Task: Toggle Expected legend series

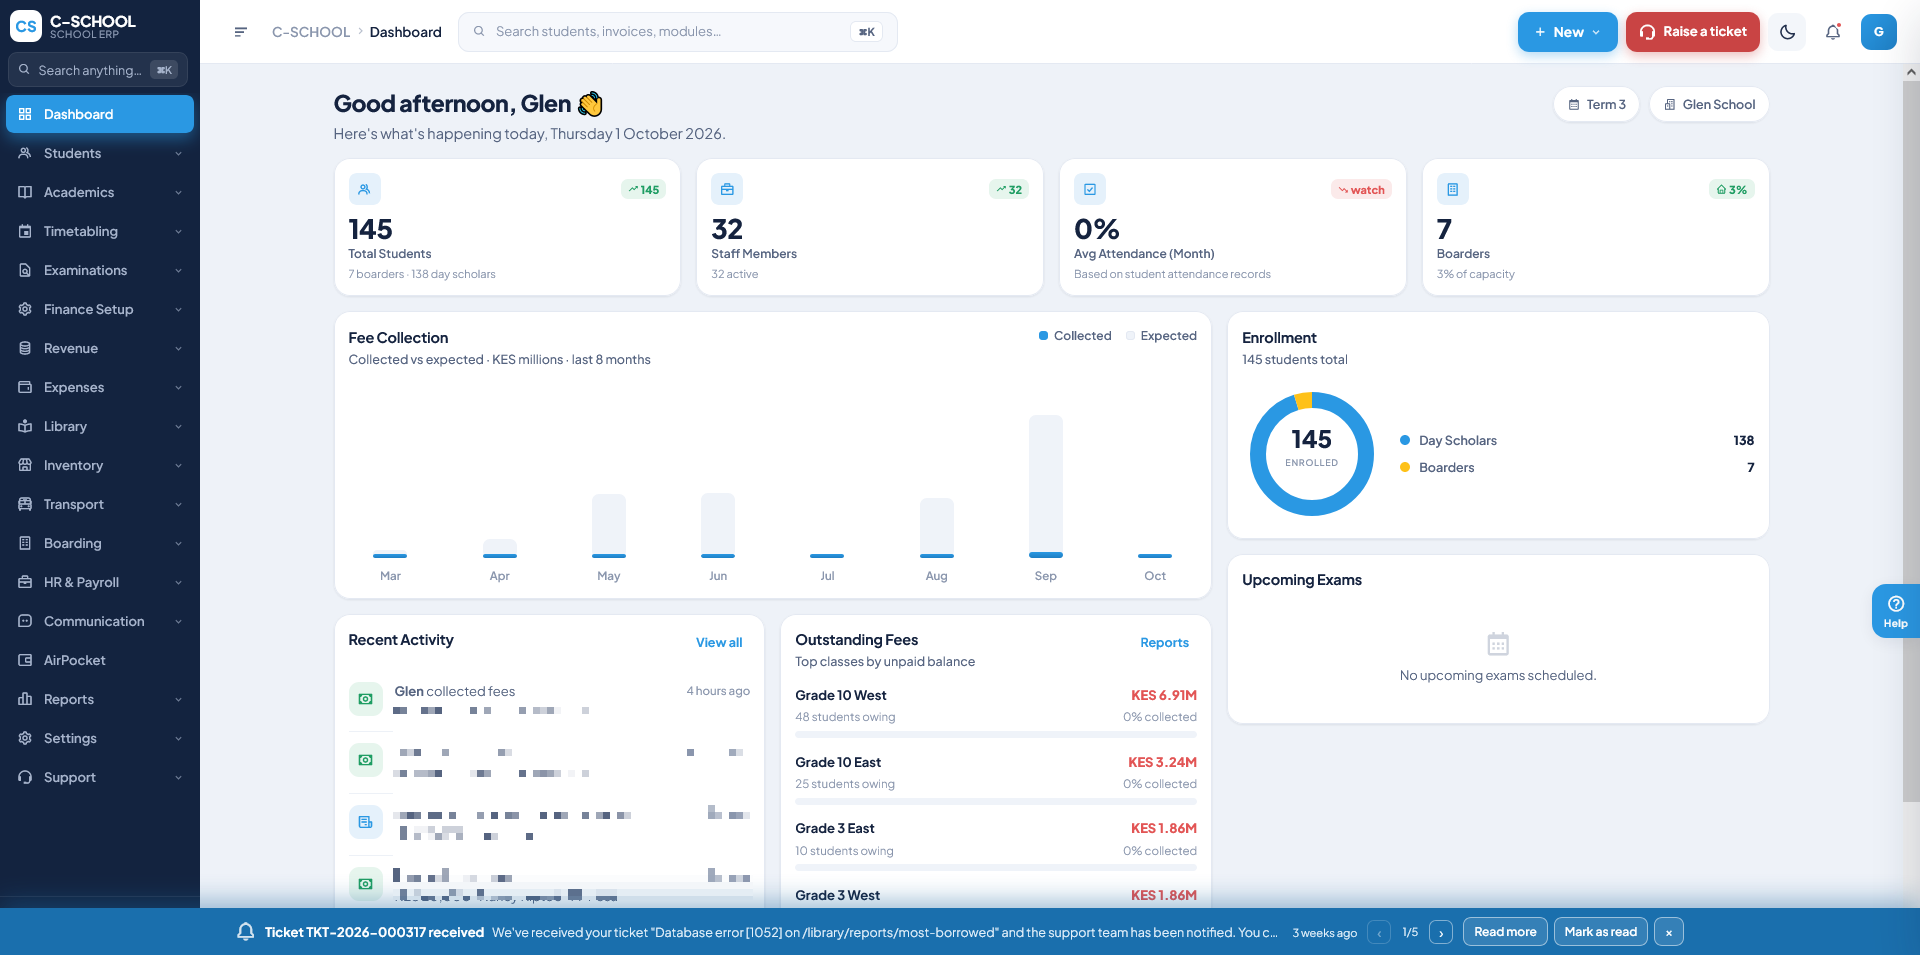Action: click(1161, 336)
